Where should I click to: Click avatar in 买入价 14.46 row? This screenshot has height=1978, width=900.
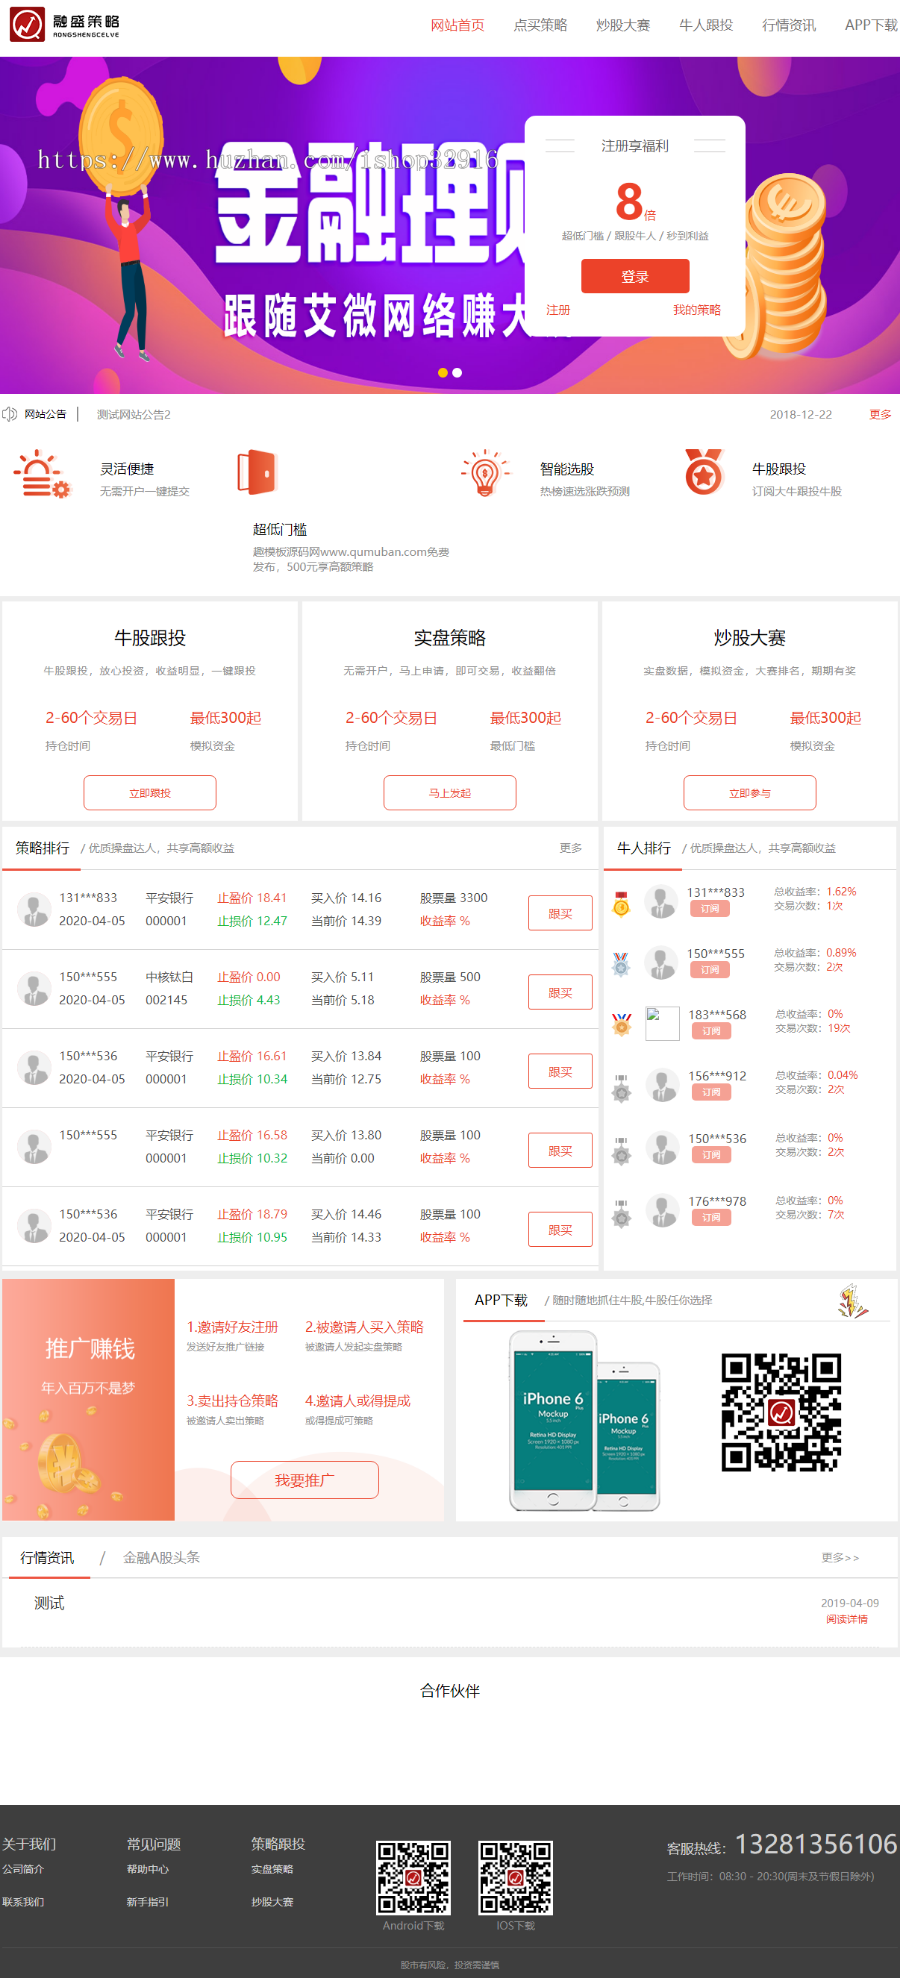coord(35,1226)
